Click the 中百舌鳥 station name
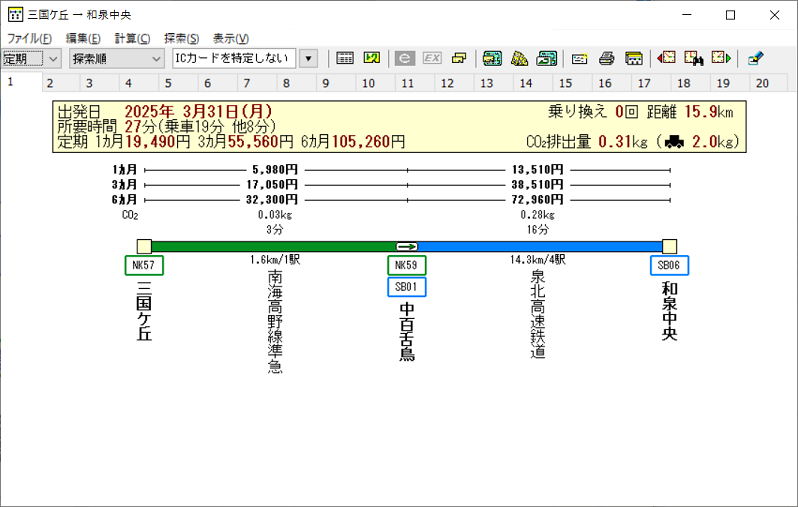The width and height of the screenshot is (798, 507). (x=407, y=332)
